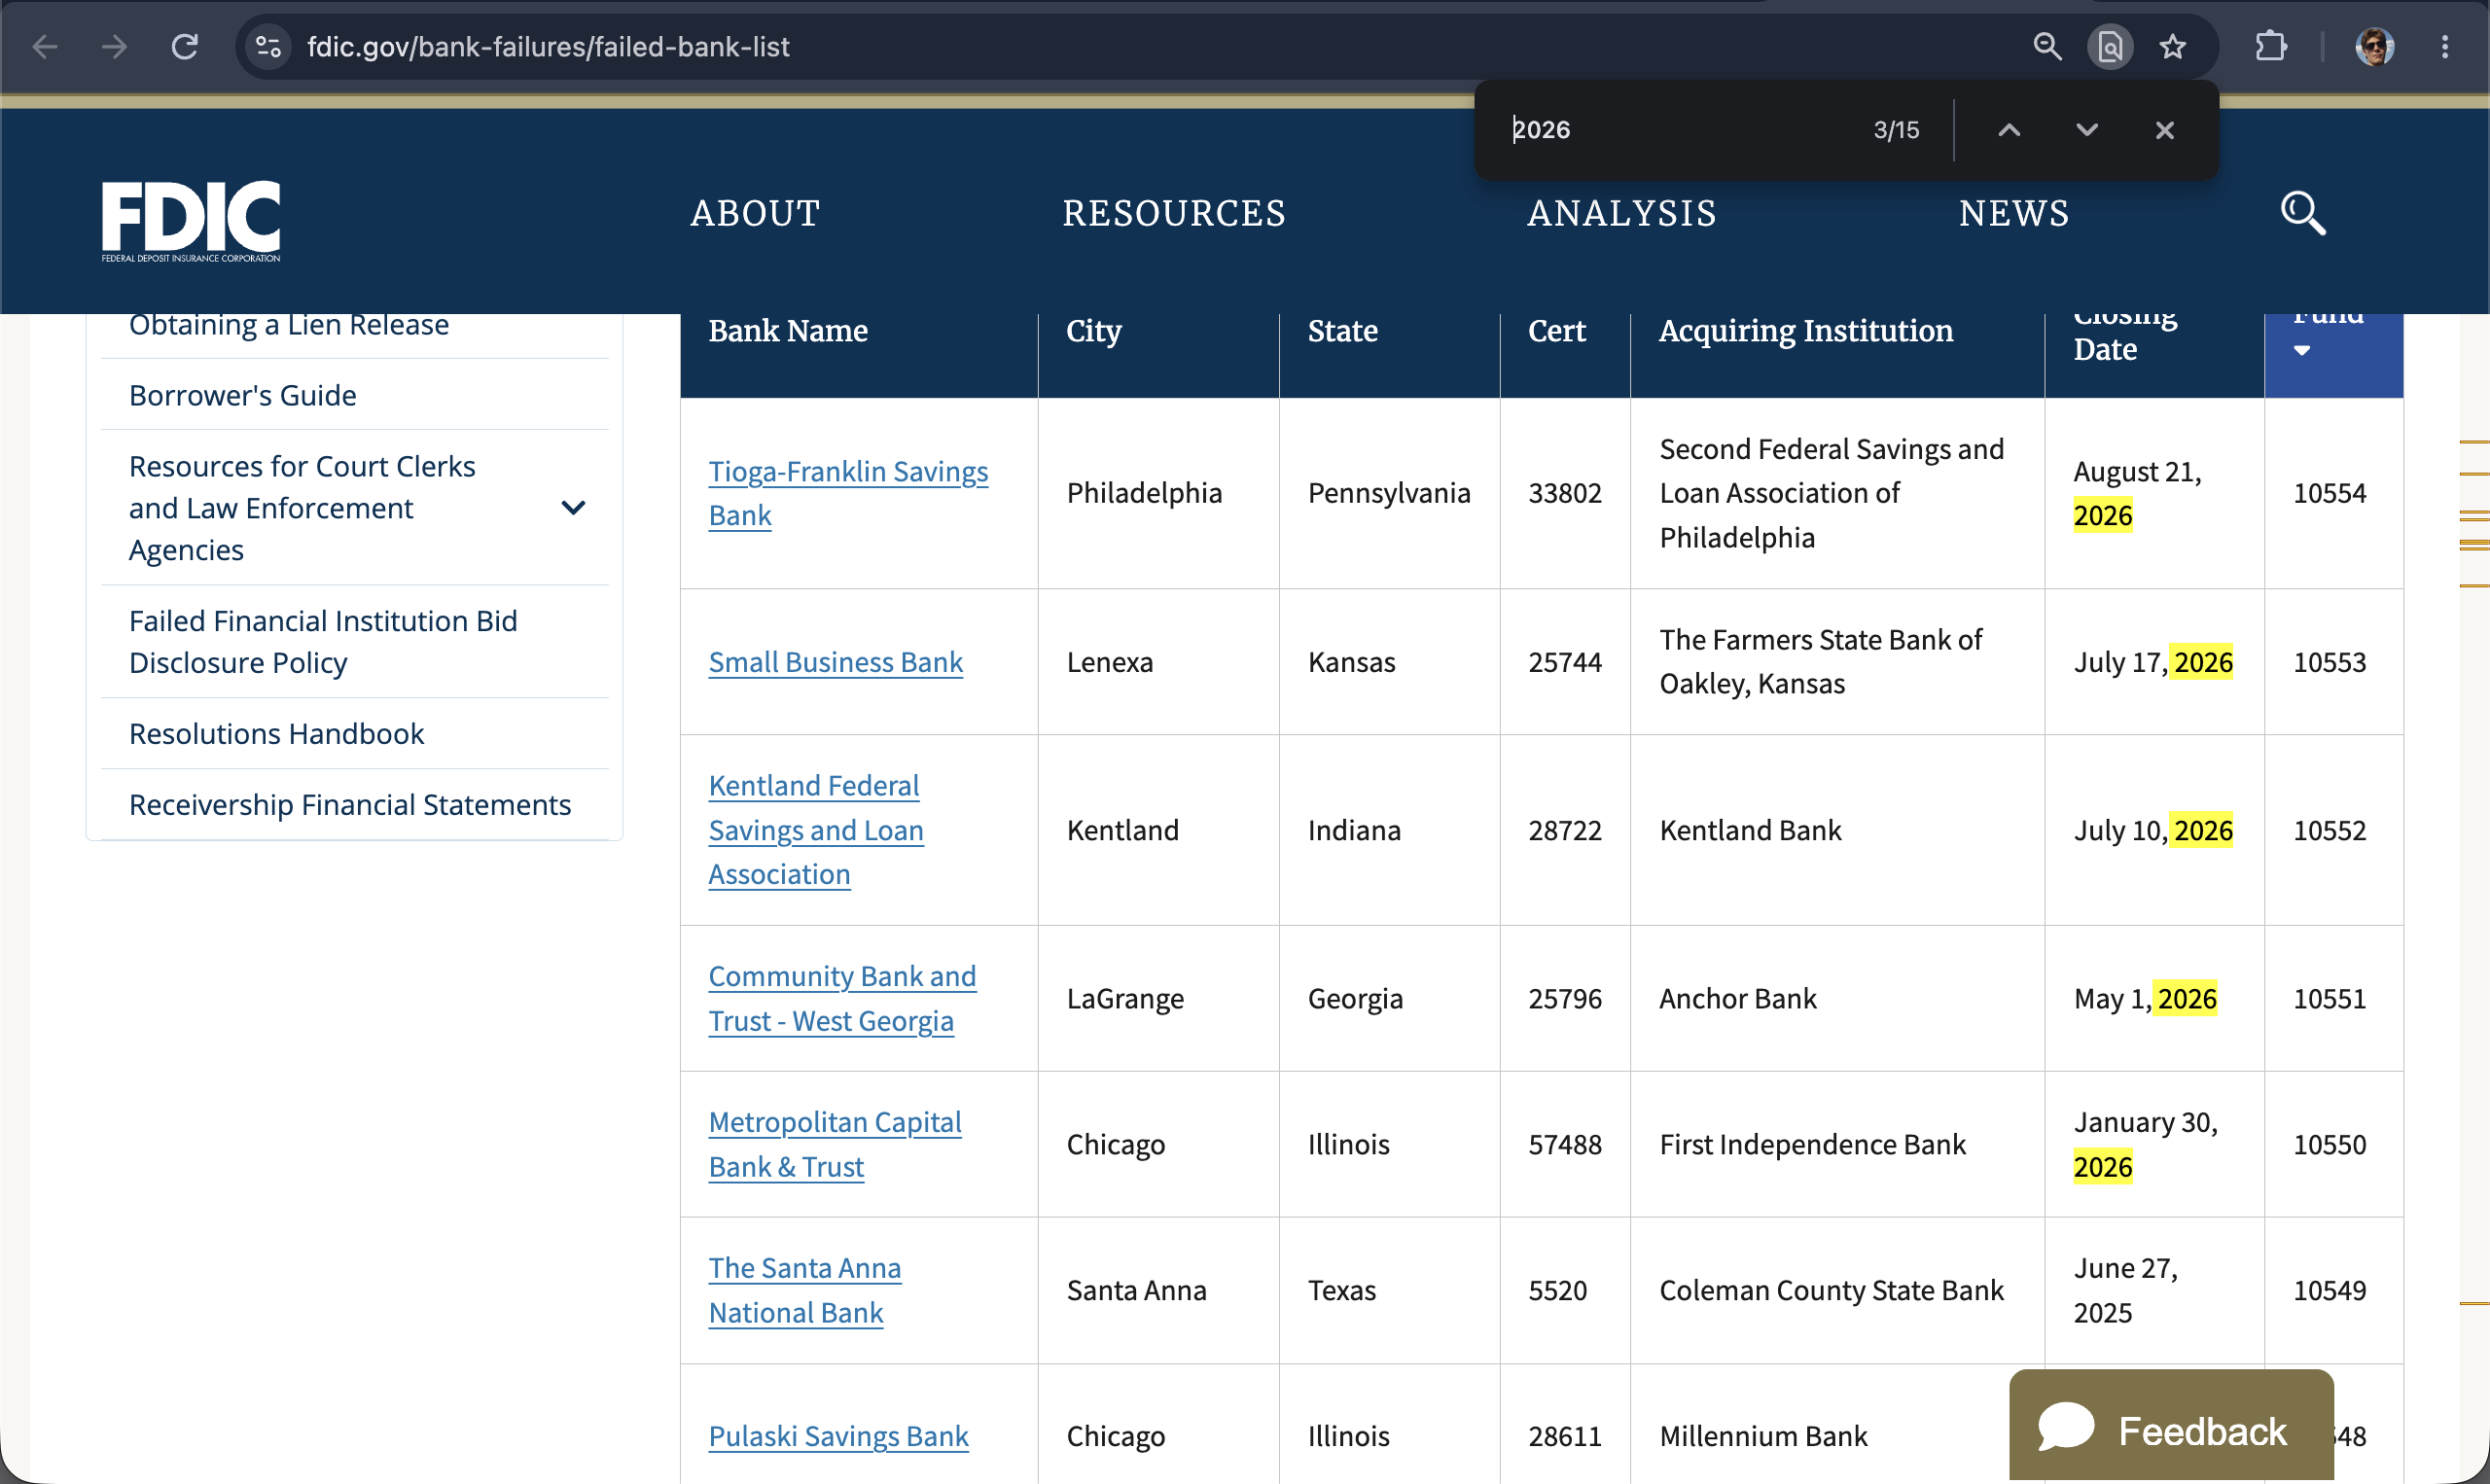
Task: Bookmark this page with the star icon
Action: [x=2173, y=47]
